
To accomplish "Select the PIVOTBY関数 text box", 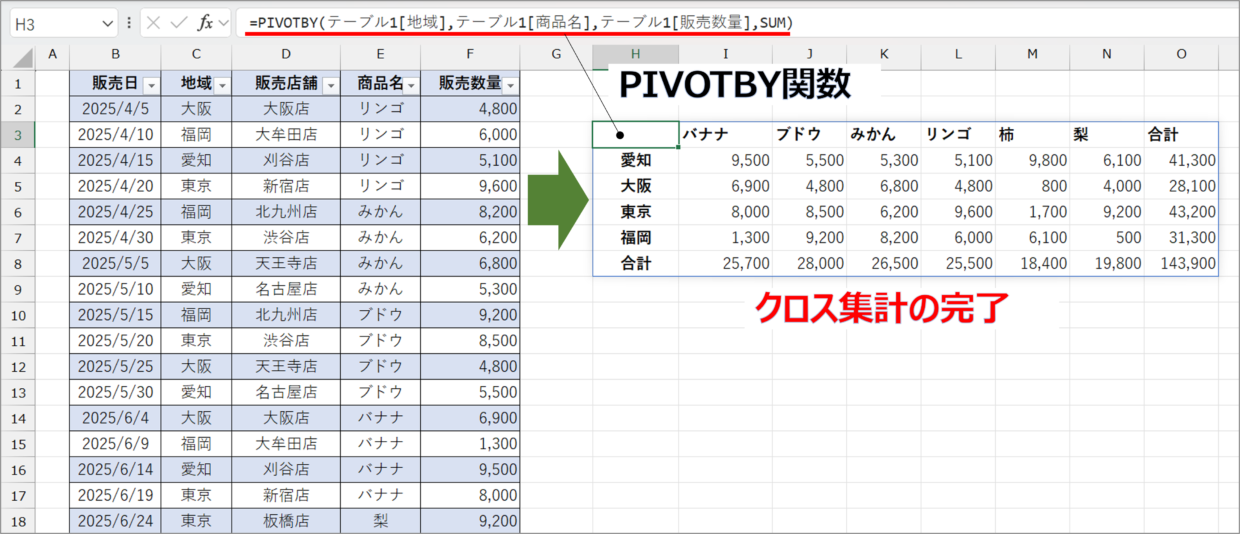I will [735, 85].
